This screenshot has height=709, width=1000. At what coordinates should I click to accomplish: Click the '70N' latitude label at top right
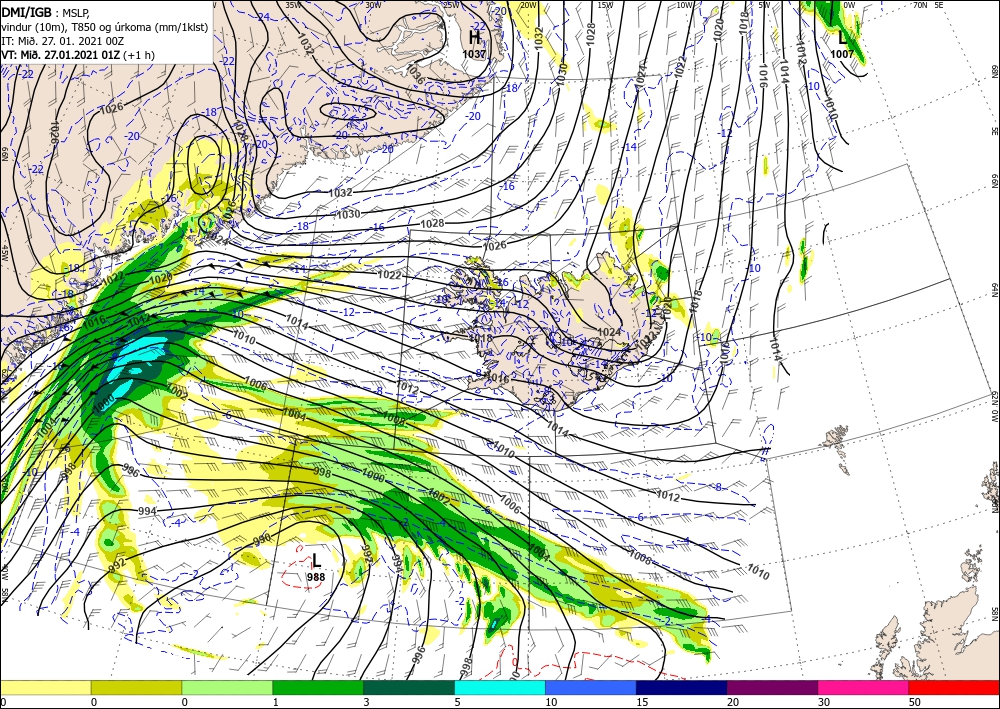(920, 5)
